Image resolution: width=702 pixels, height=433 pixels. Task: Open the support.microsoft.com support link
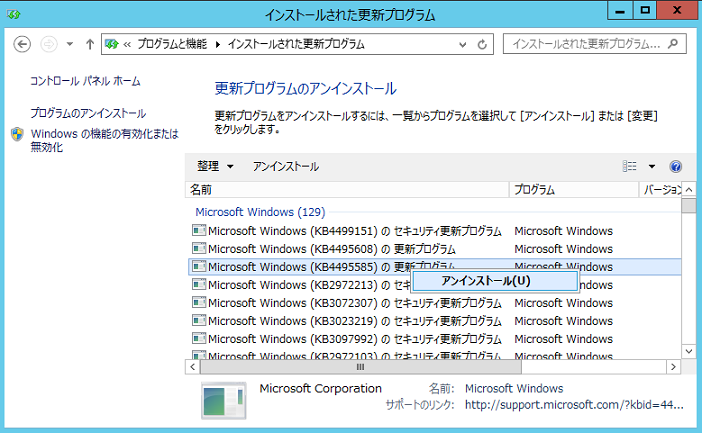574,405
